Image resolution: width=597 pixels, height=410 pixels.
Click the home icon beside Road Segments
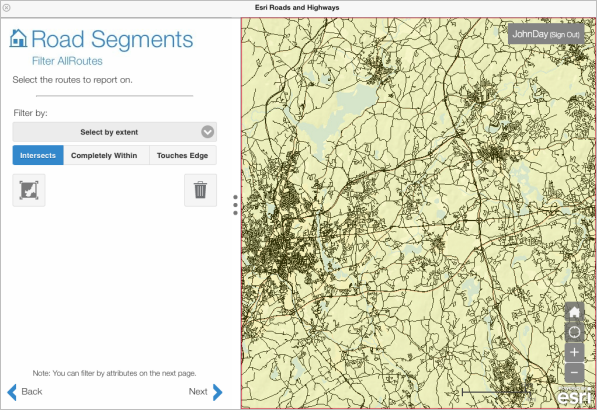tap(18, 38)
